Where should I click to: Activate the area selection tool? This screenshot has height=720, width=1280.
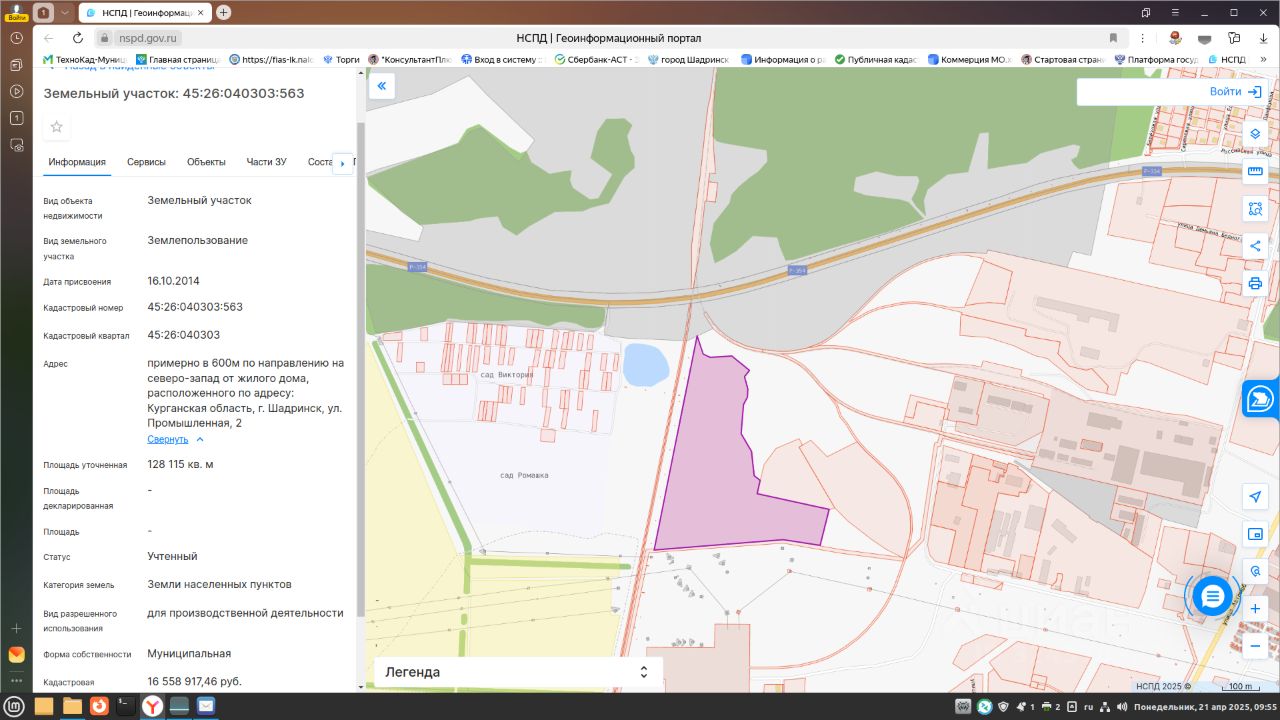click(1255, 209)
